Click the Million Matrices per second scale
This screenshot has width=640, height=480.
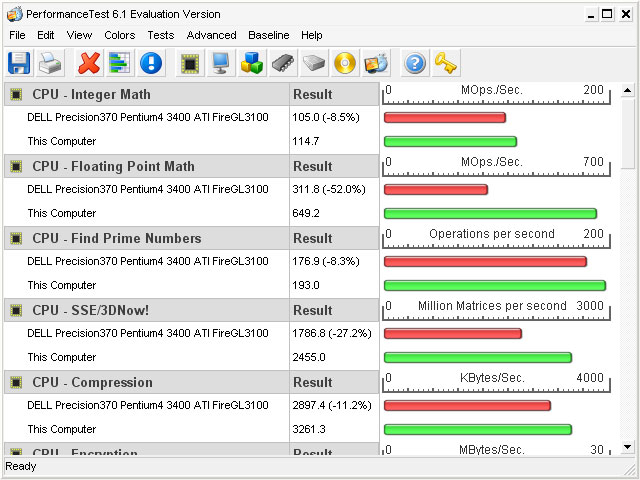point(496,311)
